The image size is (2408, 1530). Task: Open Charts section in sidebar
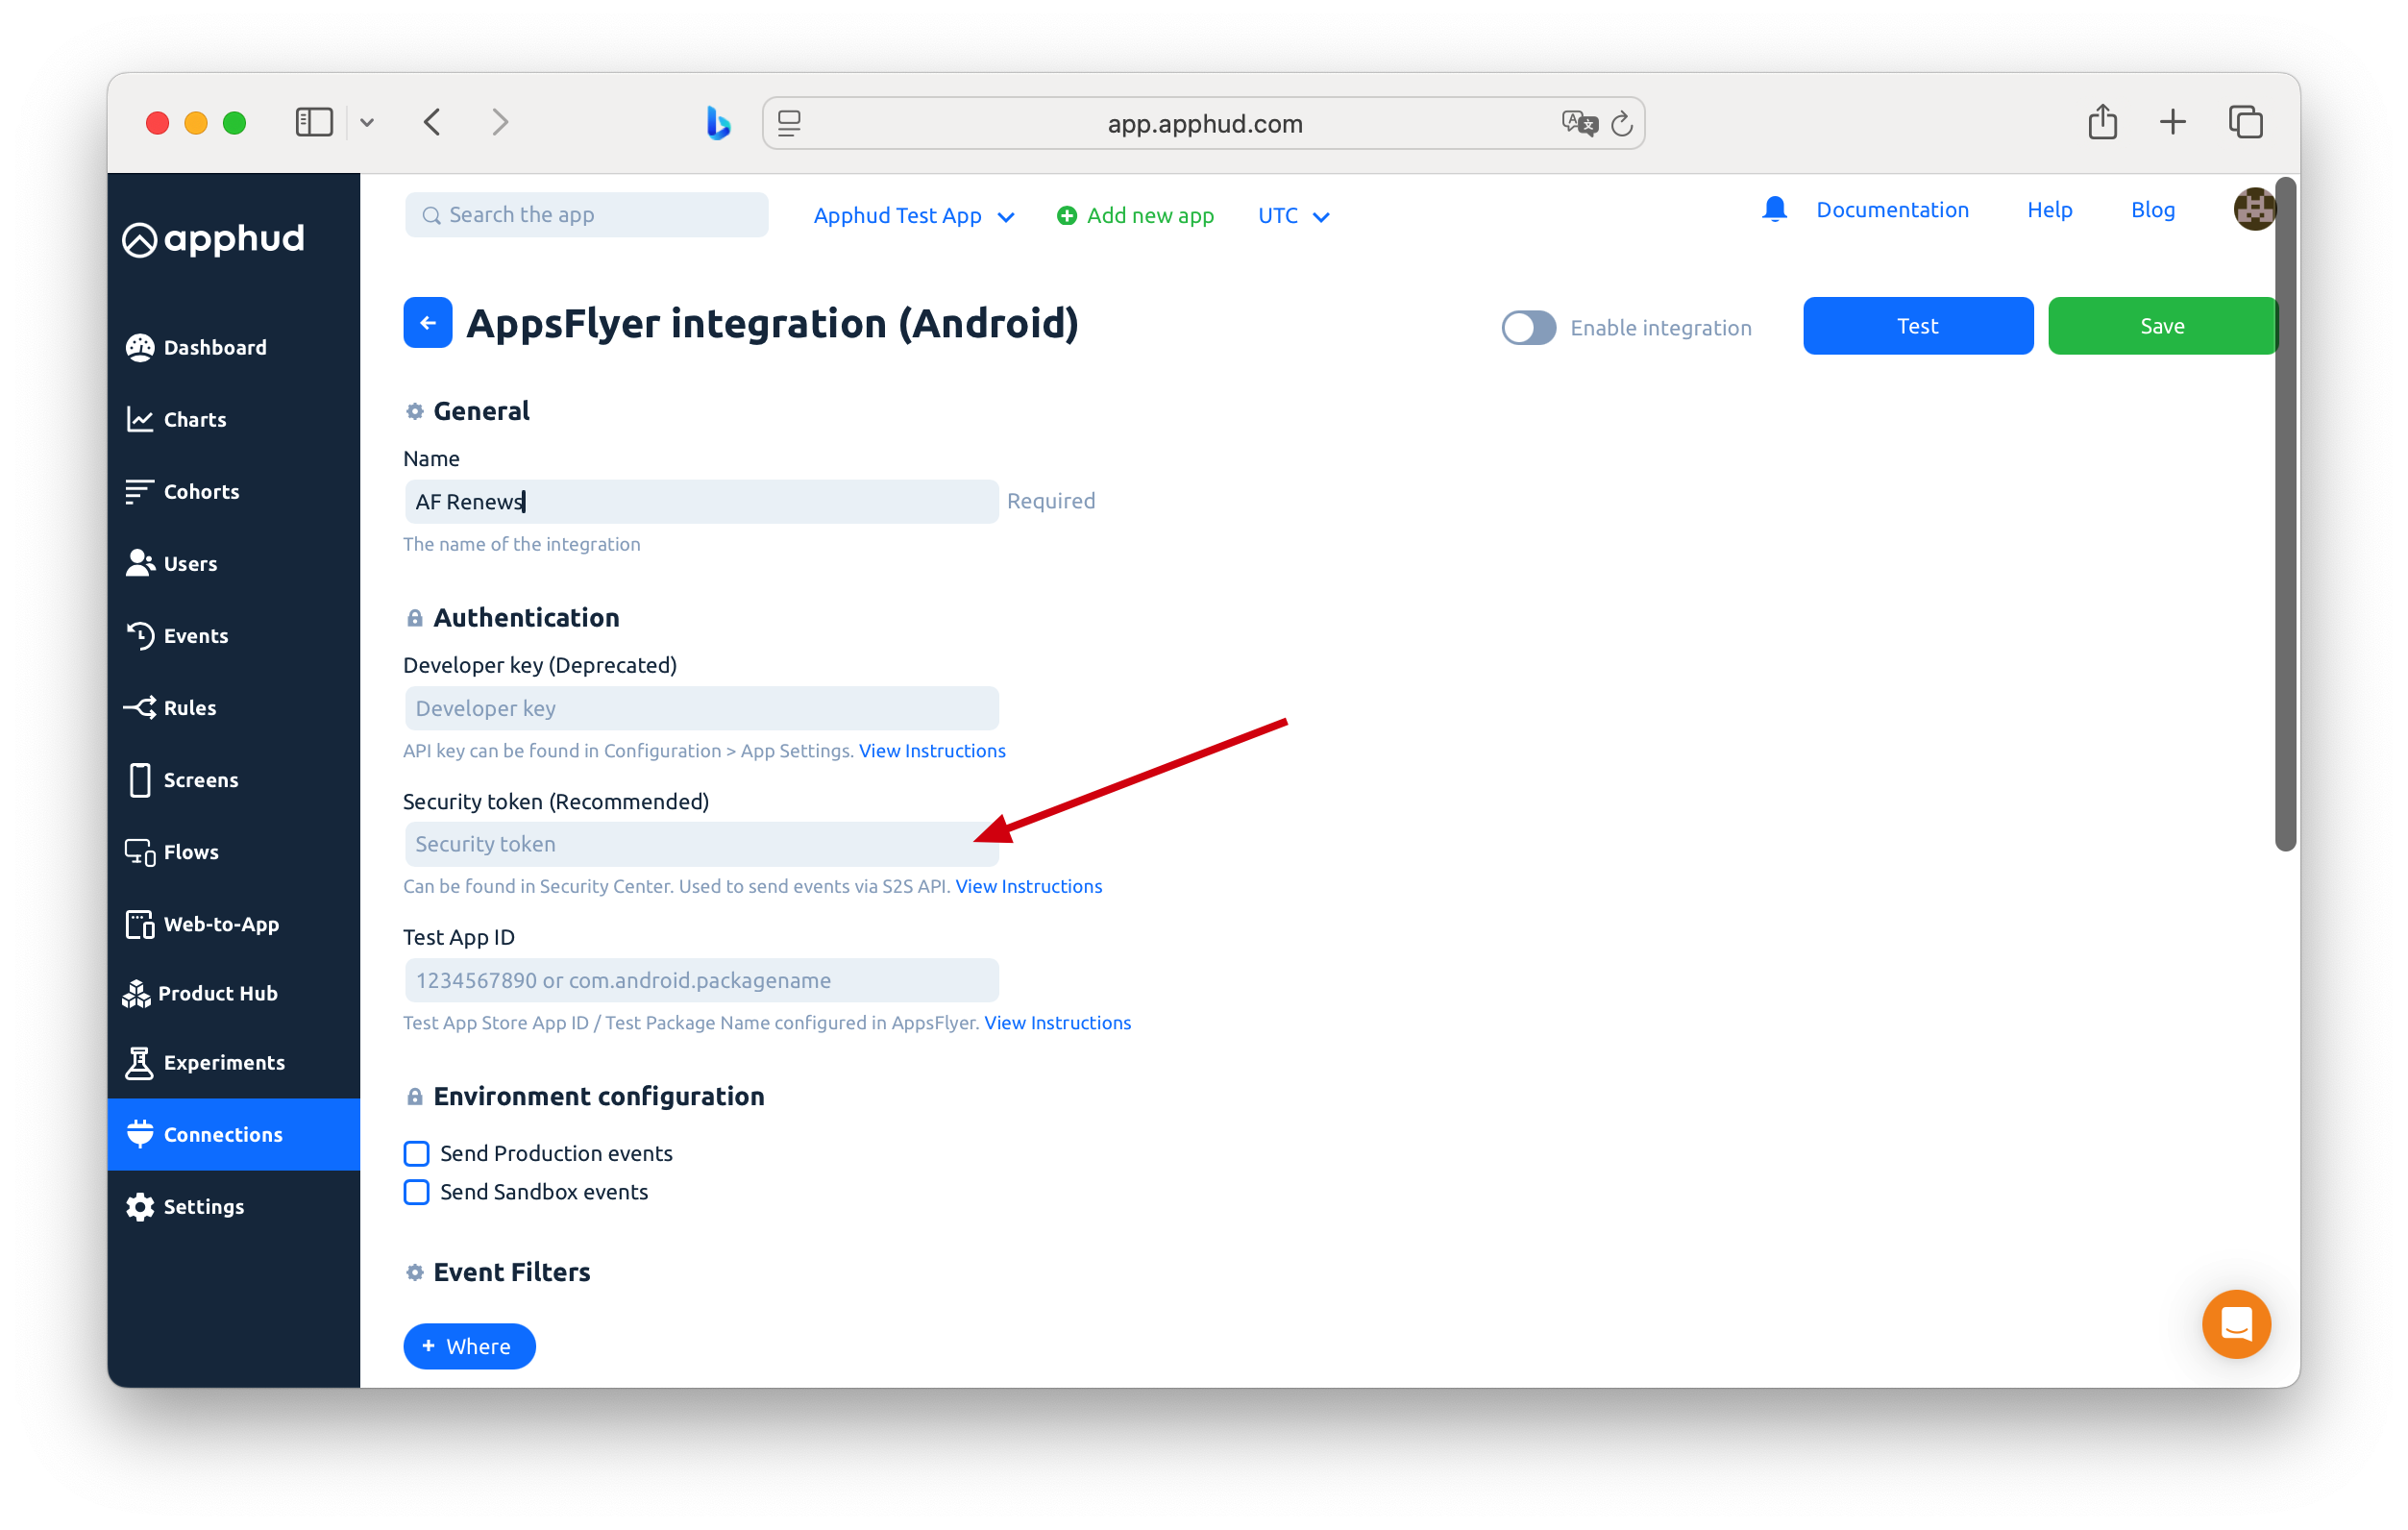[176, 419]
